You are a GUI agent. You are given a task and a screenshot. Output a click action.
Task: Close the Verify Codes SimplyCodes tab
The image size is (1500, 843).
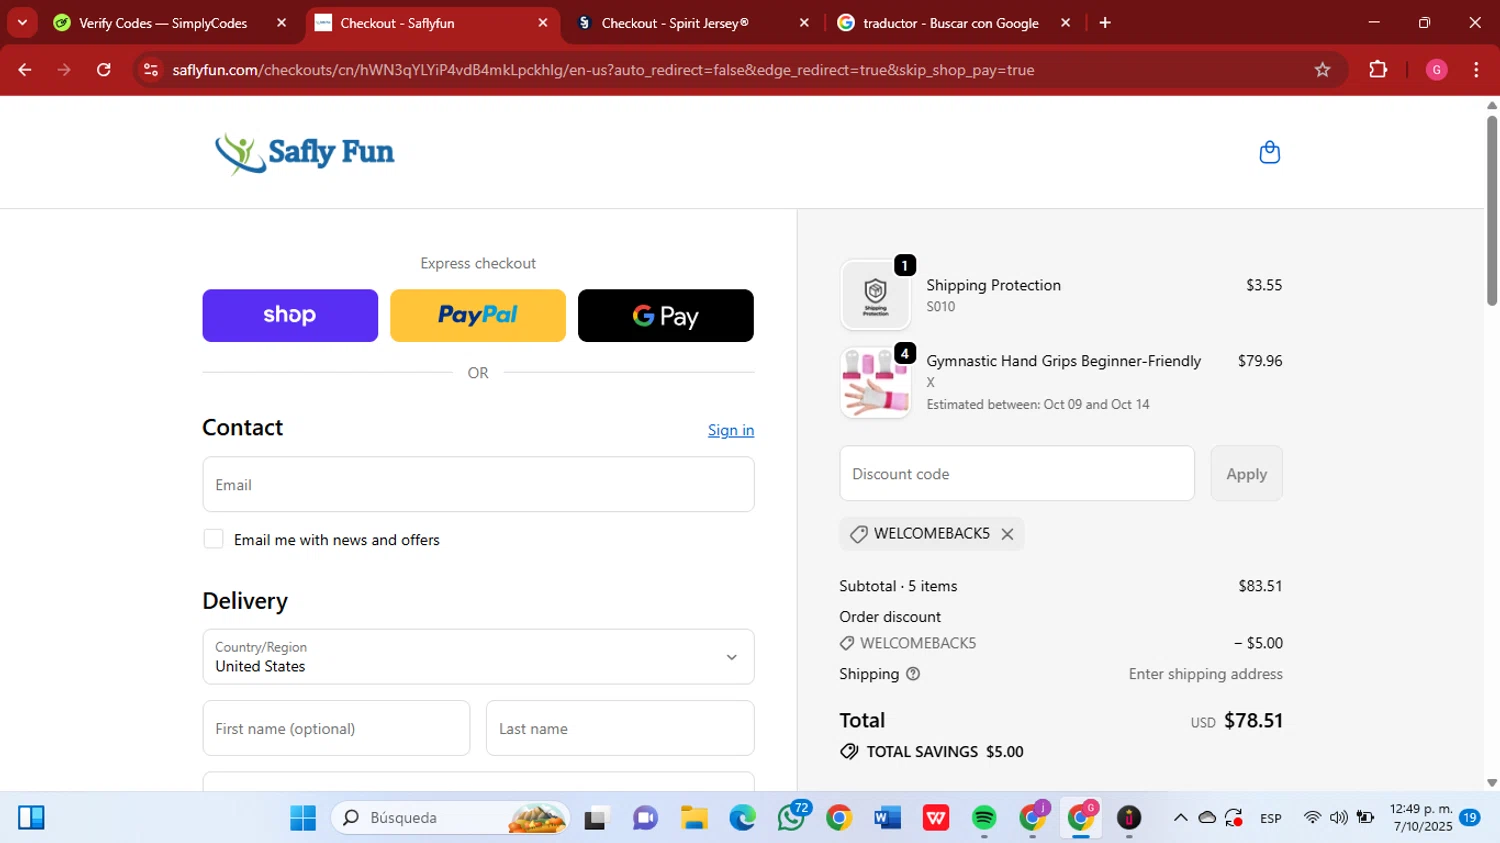281,23
